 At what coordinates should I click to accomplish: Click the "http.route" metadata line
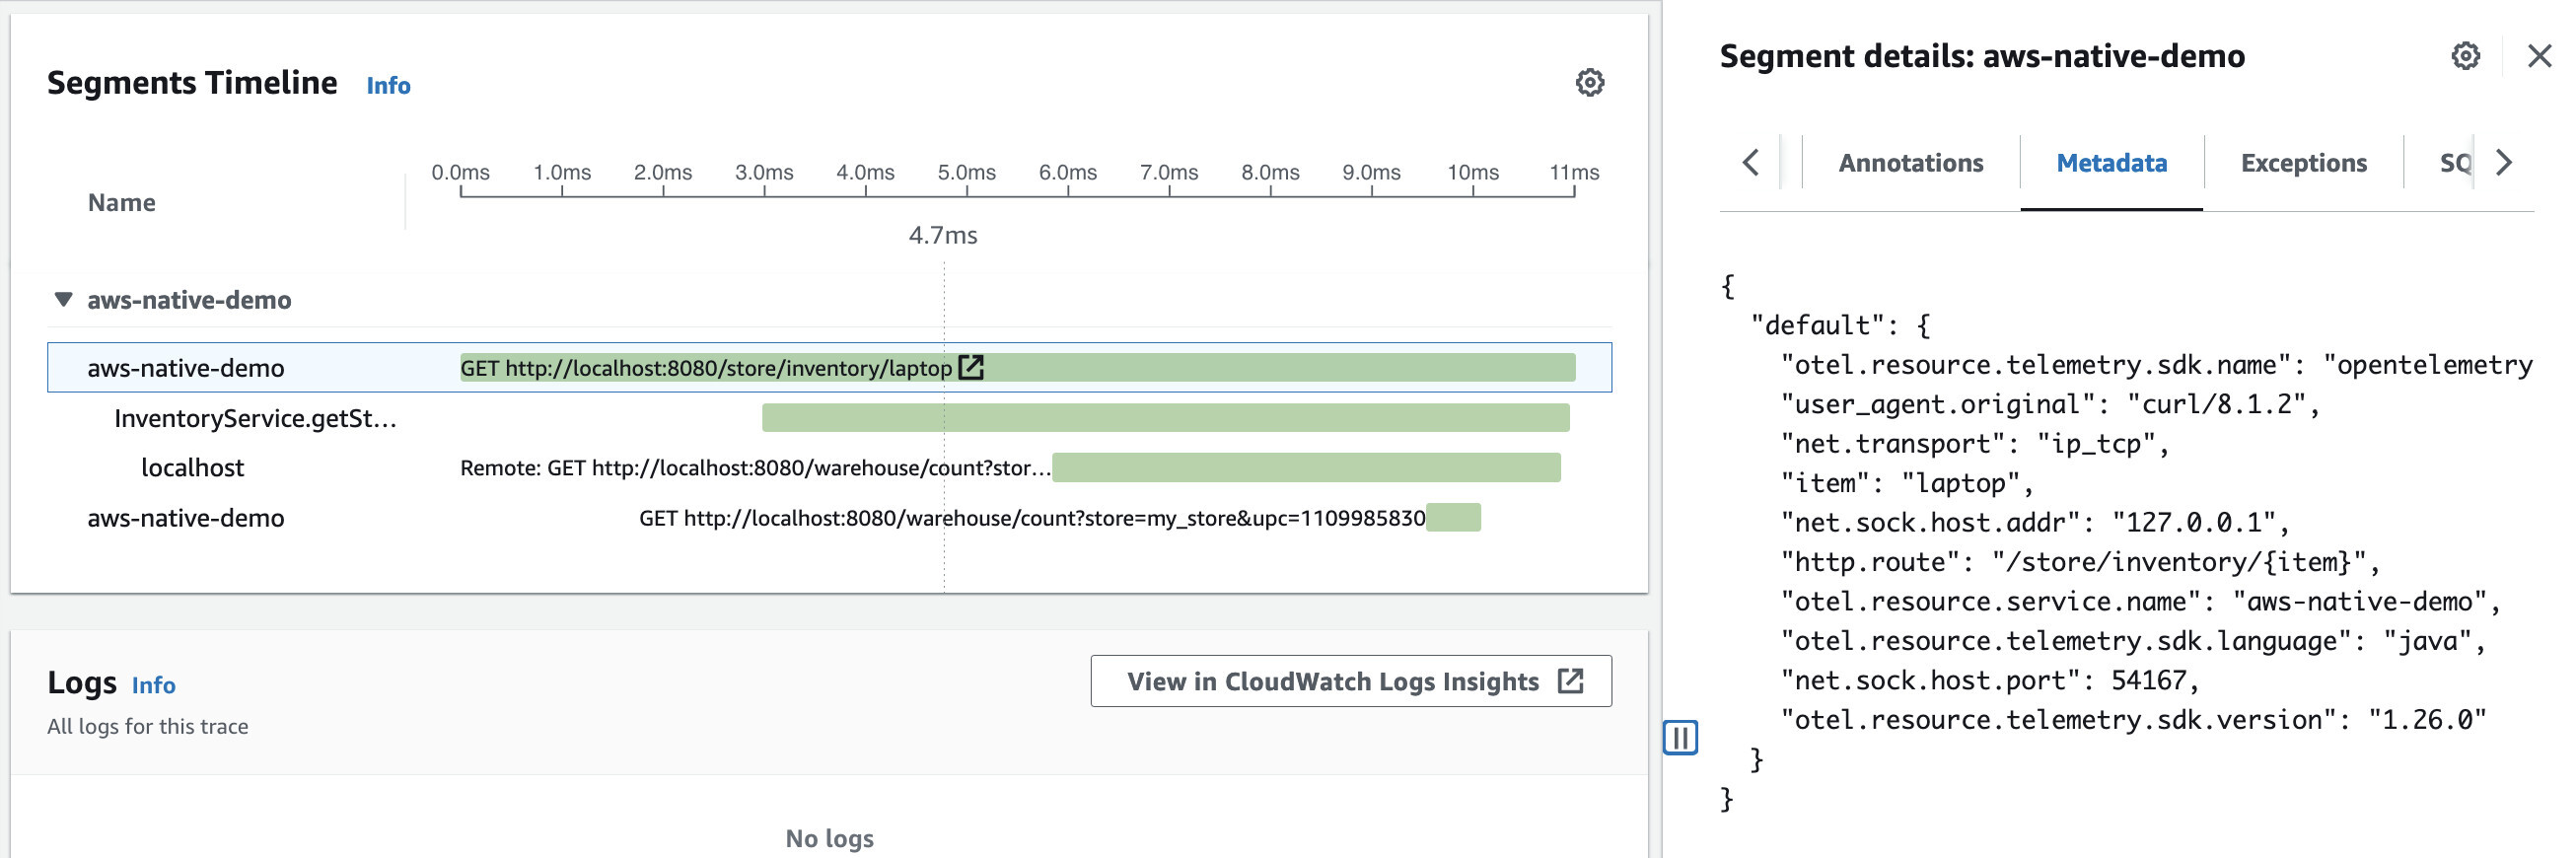point(2079,562)
